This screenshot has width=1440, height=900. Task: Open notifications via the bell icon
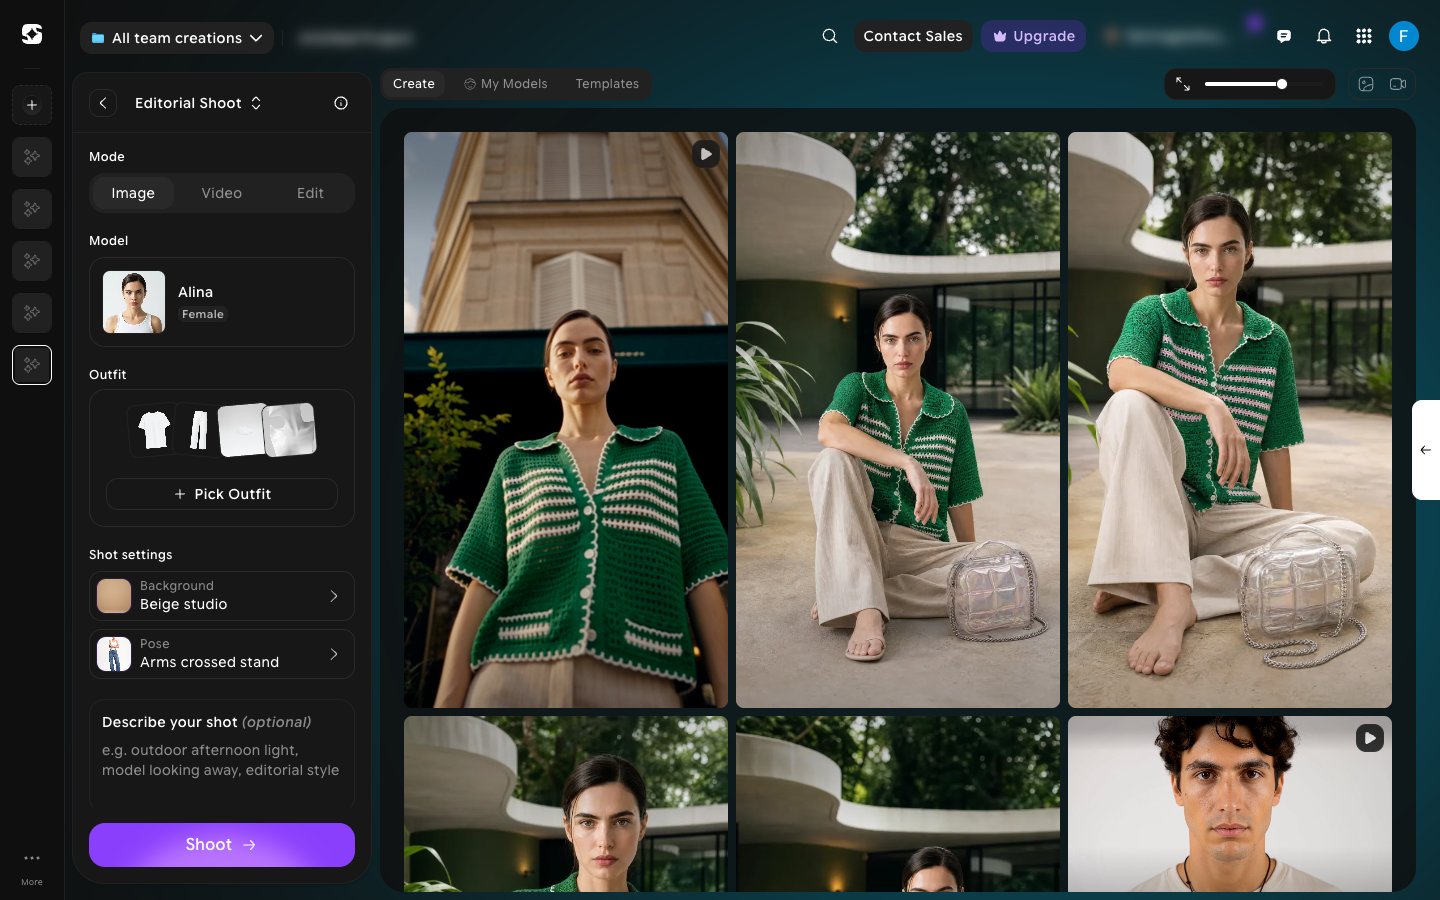(x=1324, y=36)
